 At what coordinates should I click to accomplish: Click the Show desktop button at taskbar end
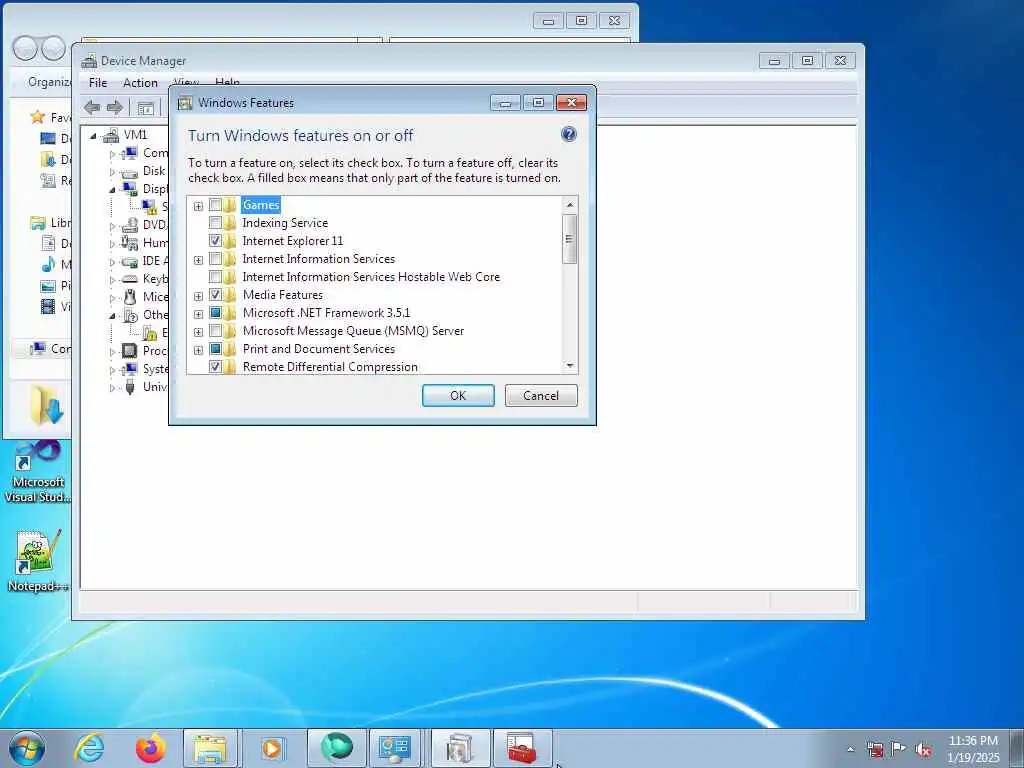click(1017, 748)
